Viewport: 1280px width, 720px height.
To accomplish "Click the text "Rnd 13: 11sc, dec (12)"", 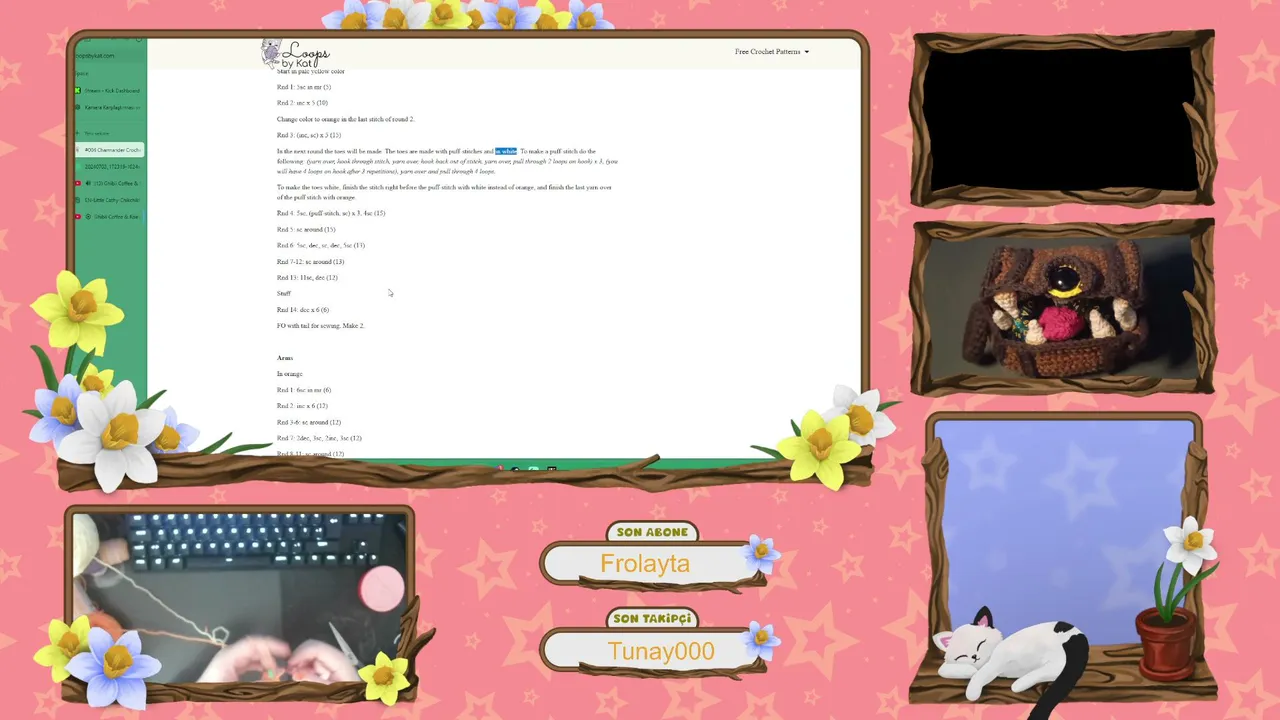I will pyautogui.click(x=307, y=278).
